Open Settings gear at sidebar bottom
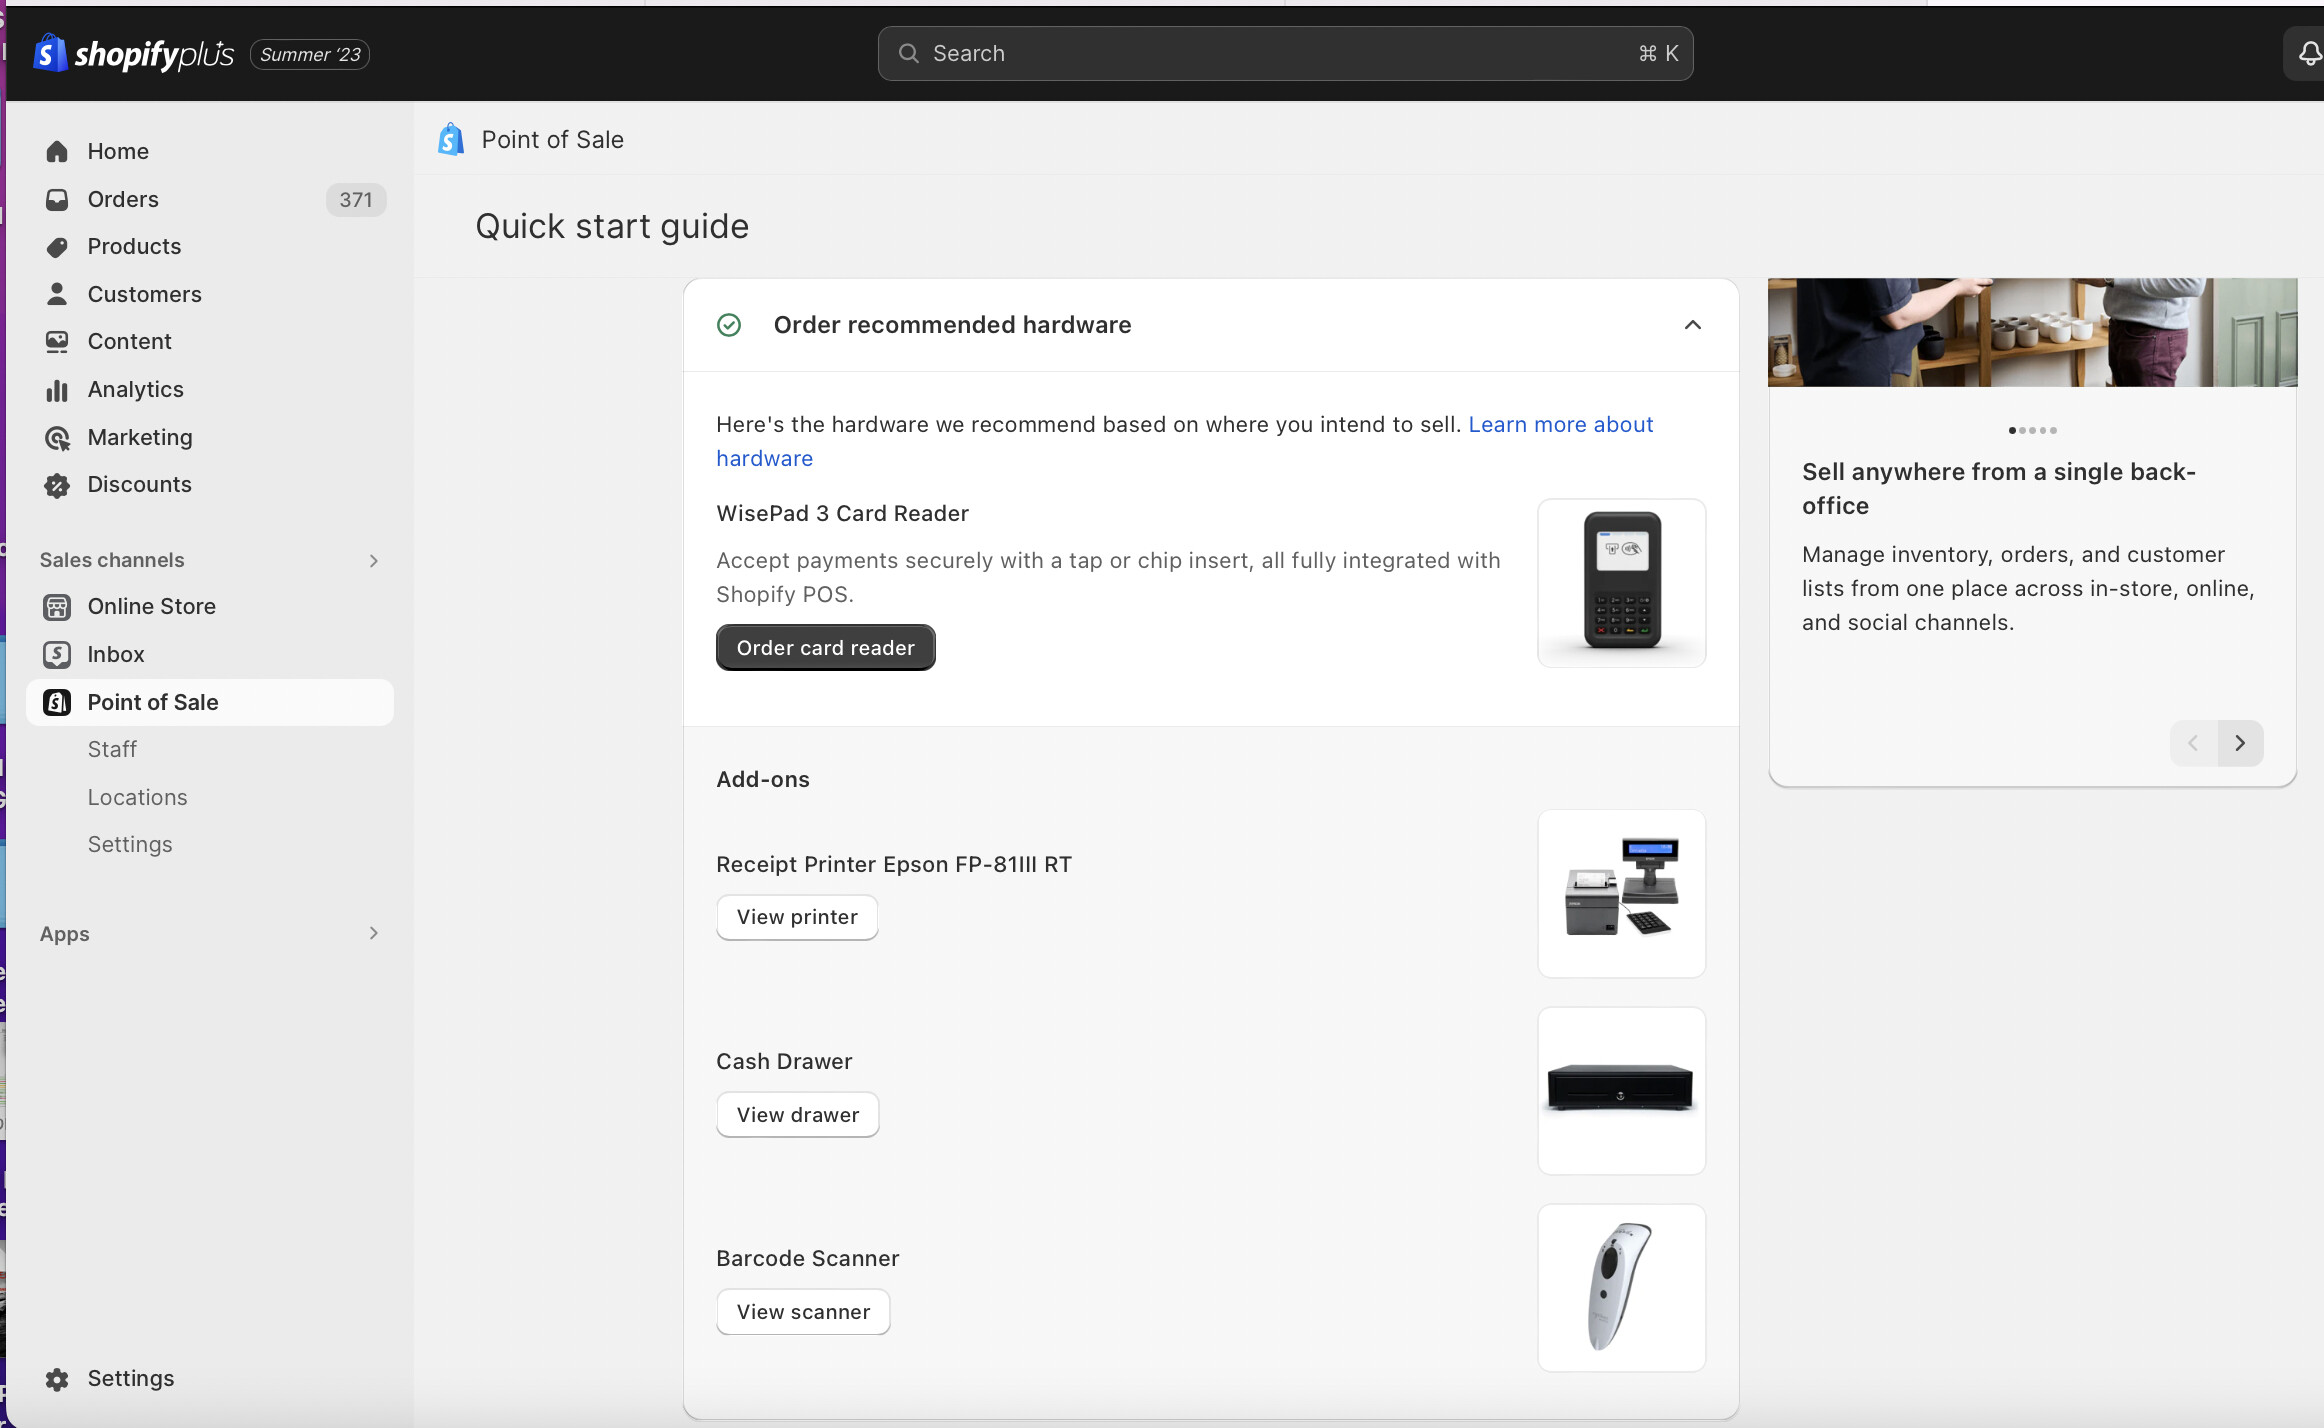2324x1428 pixels. [x=57, y=1379]
